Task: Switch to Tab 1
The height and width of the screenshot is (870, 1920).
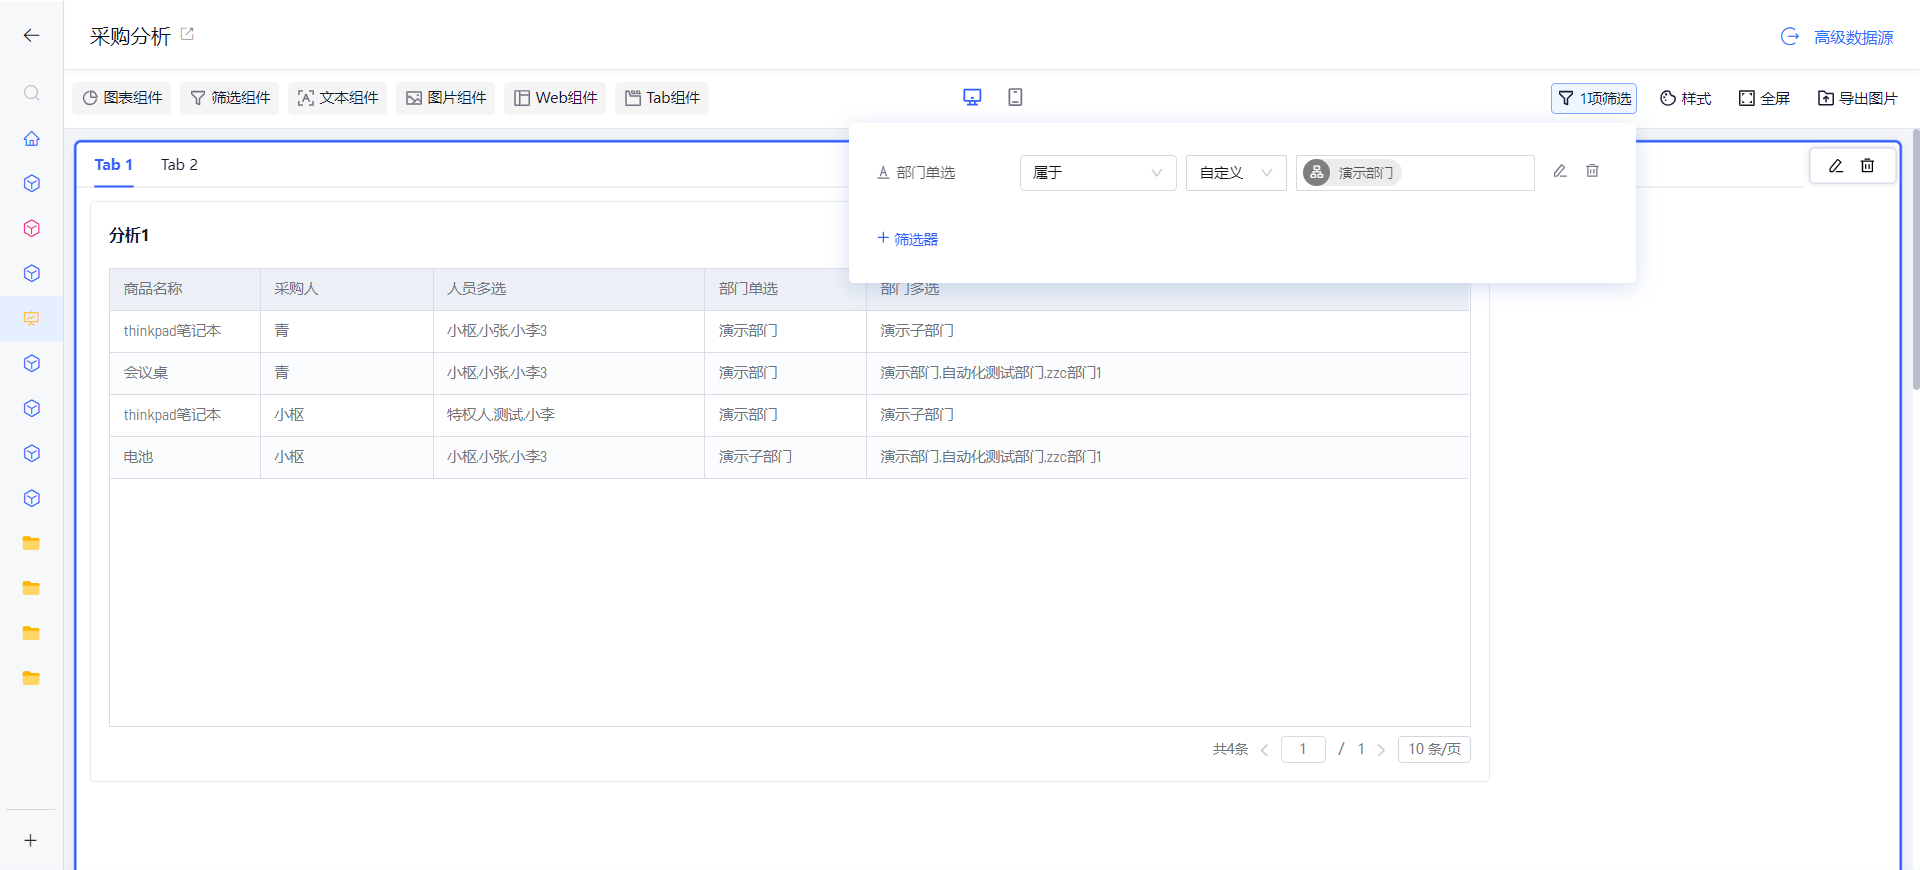Action: (114, 165)
